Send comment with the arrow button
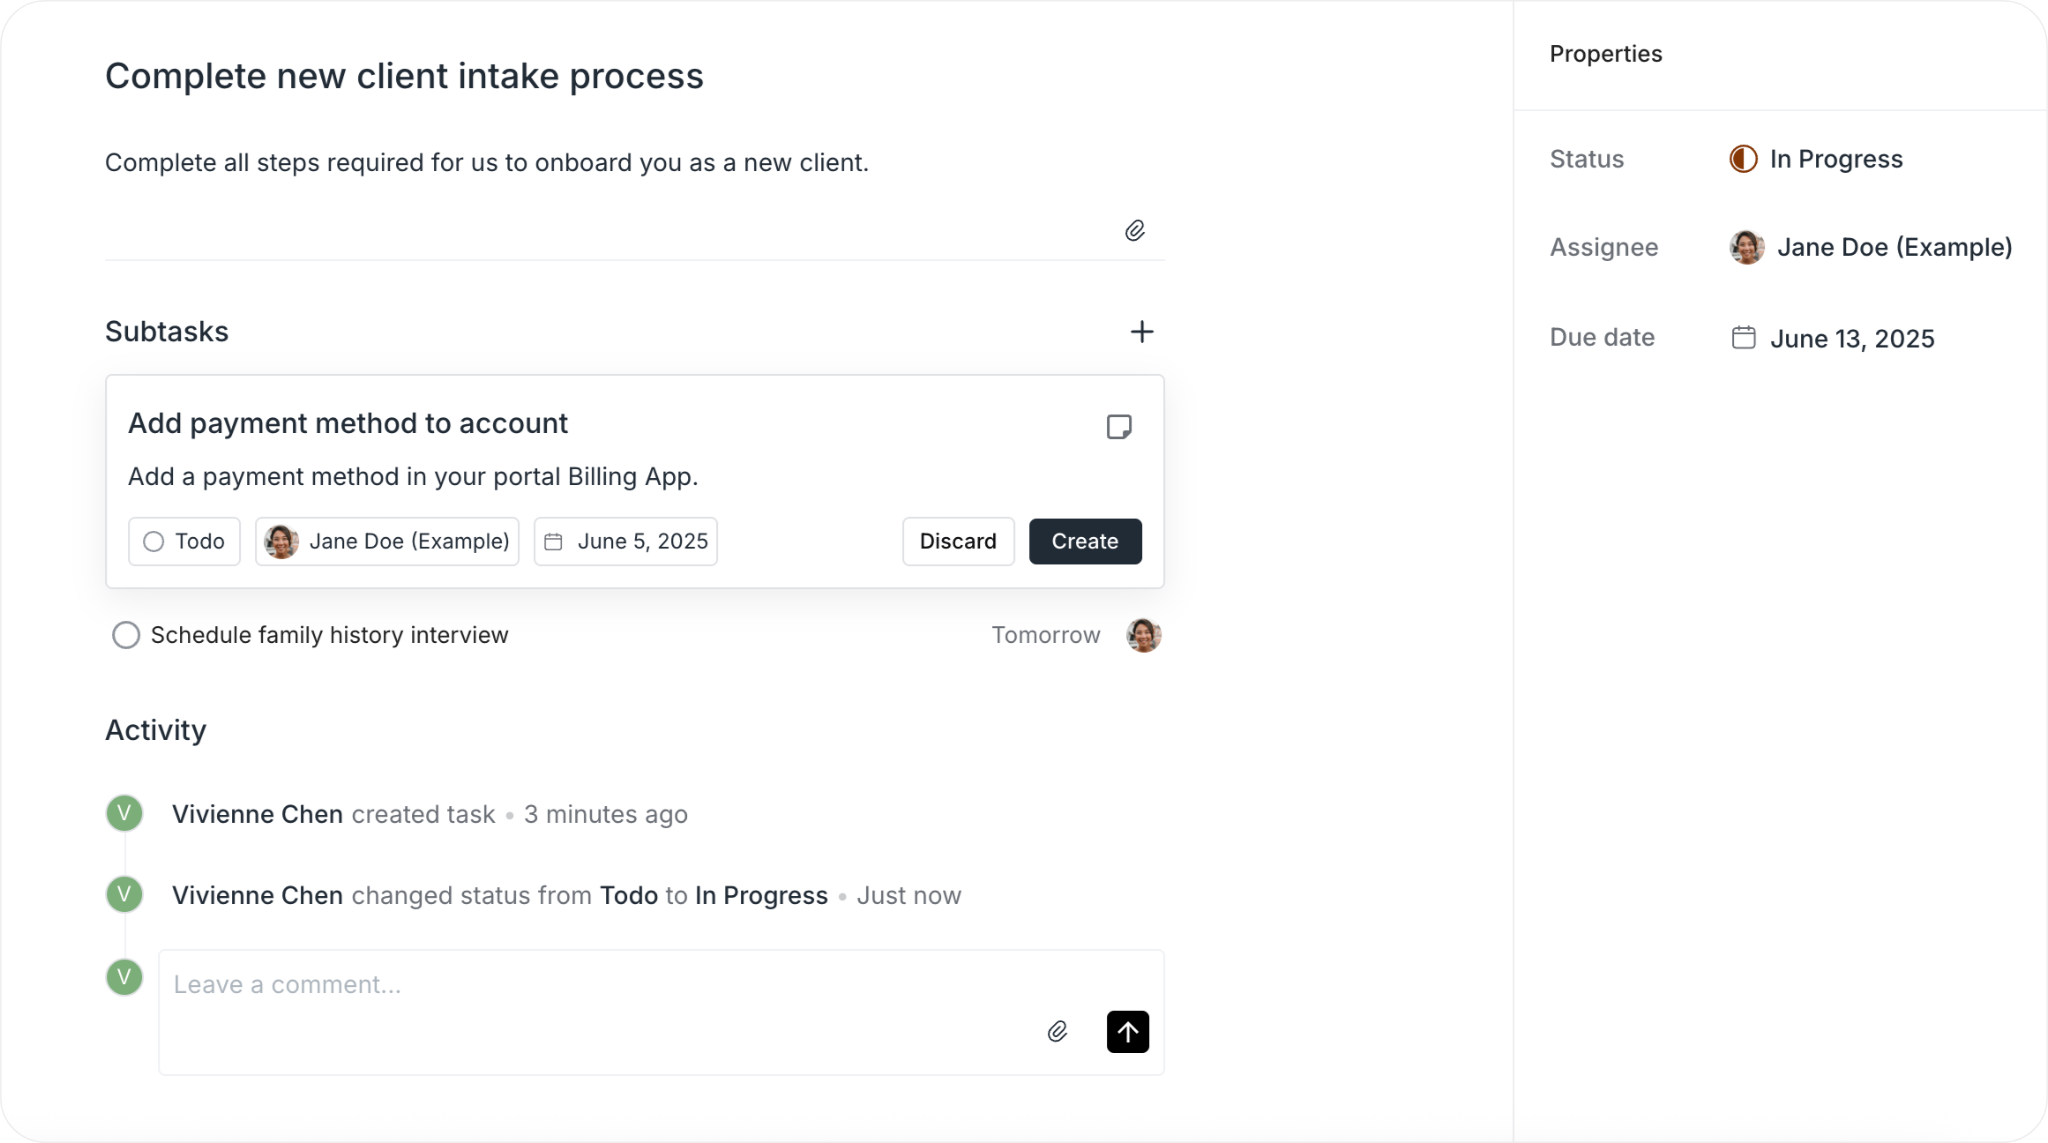Screen dimensions: 2048x1143 [1127, 1032]
